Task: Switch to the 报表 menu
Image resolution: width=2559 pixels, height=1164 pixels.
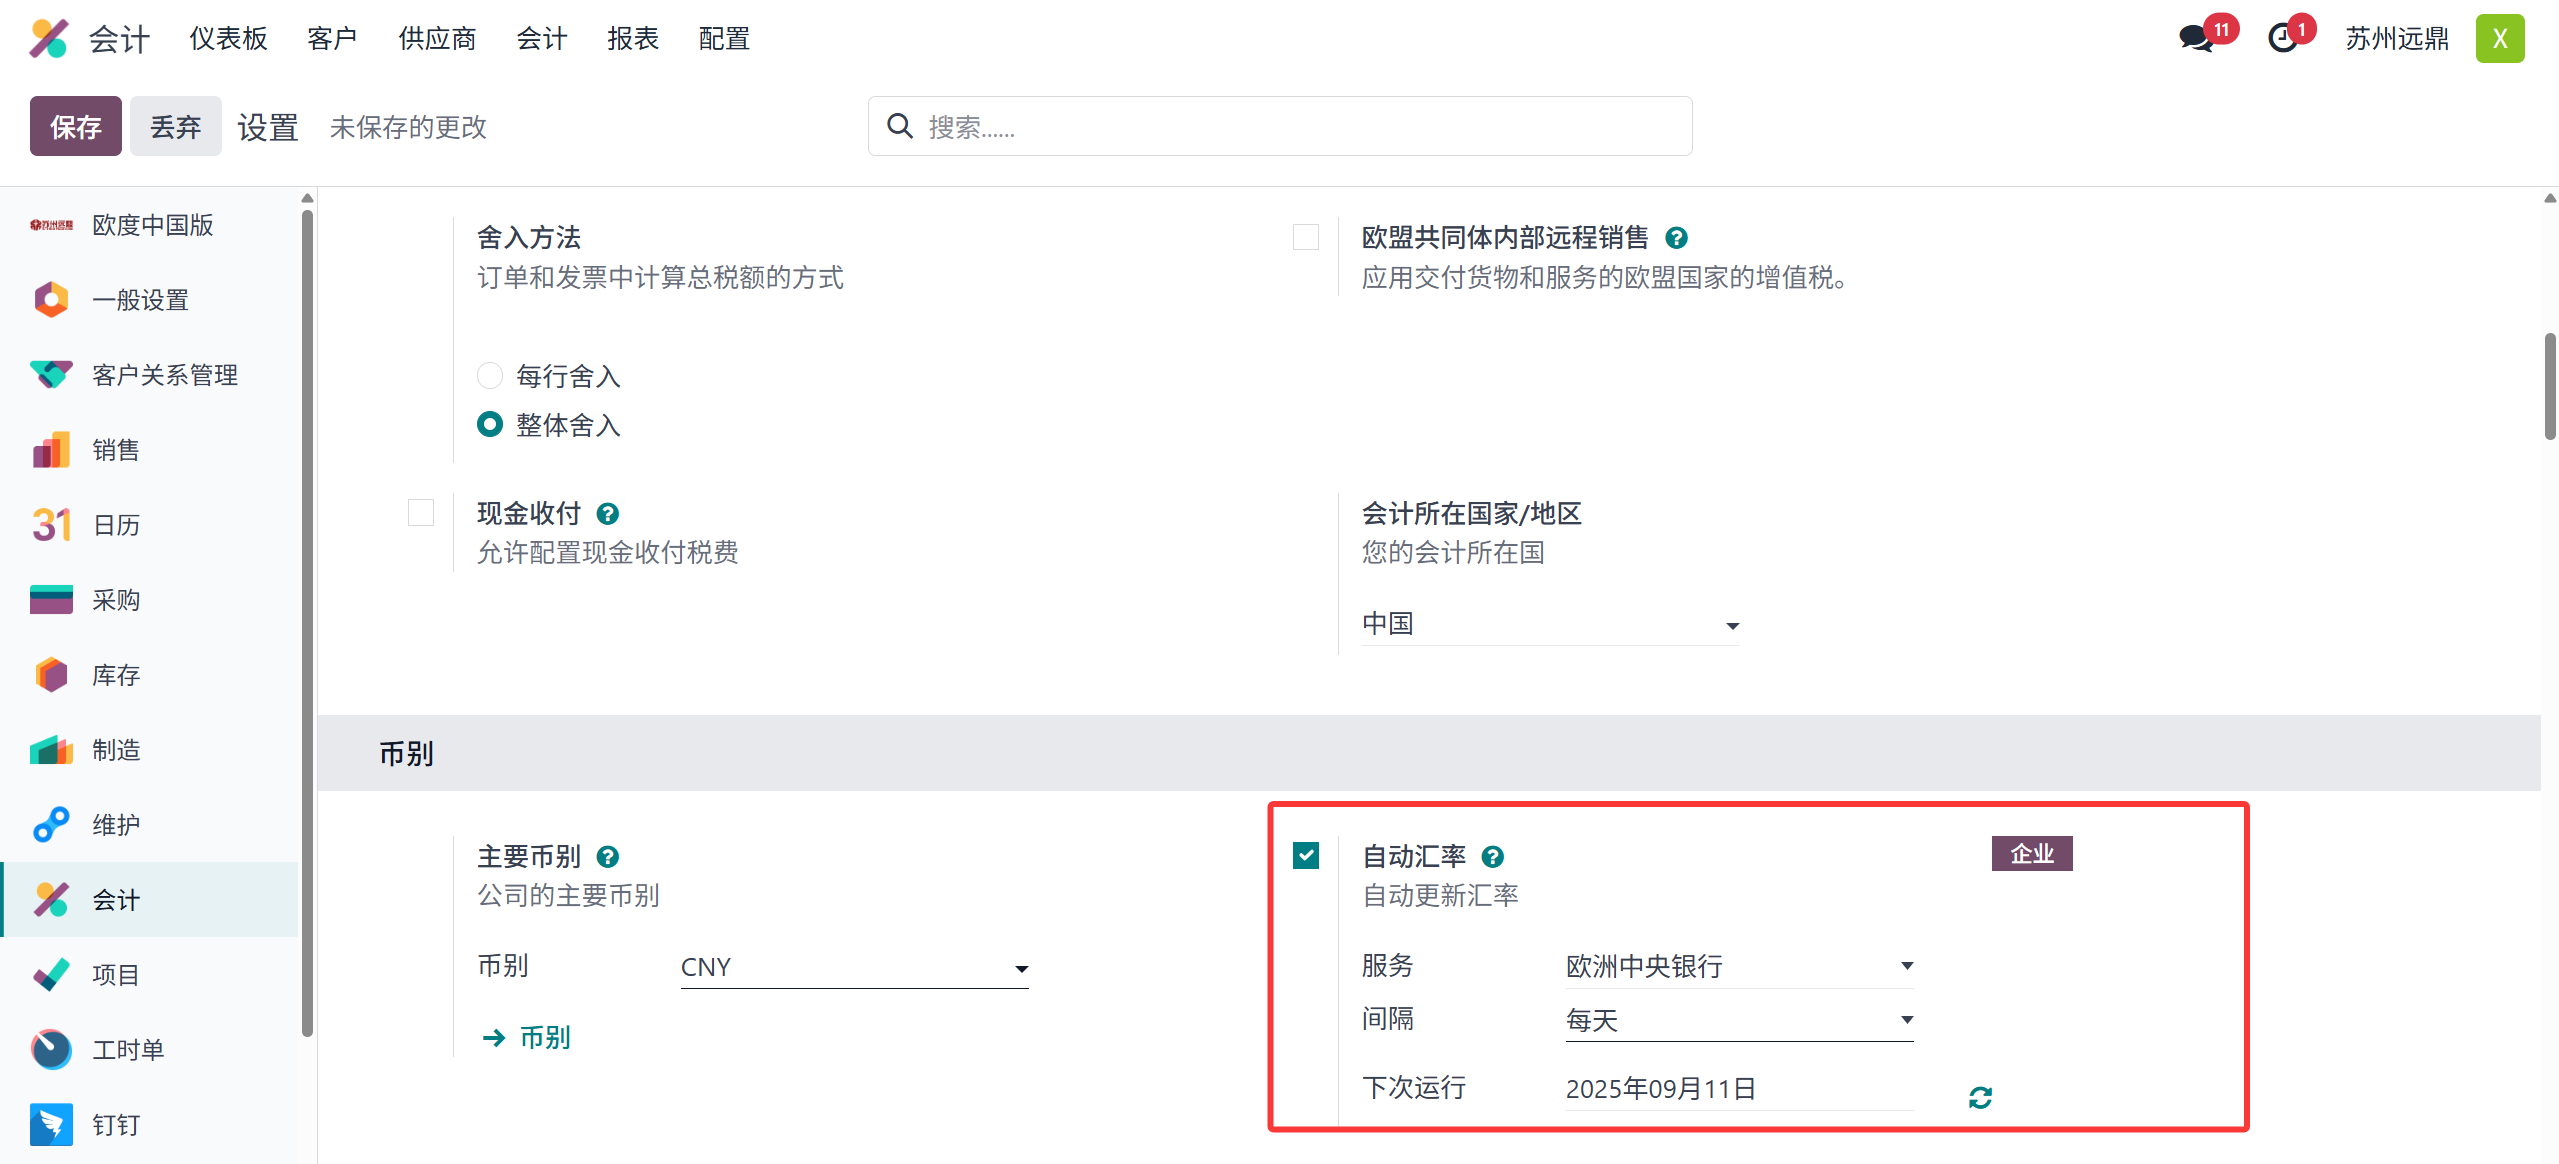Action: [632, 38]
